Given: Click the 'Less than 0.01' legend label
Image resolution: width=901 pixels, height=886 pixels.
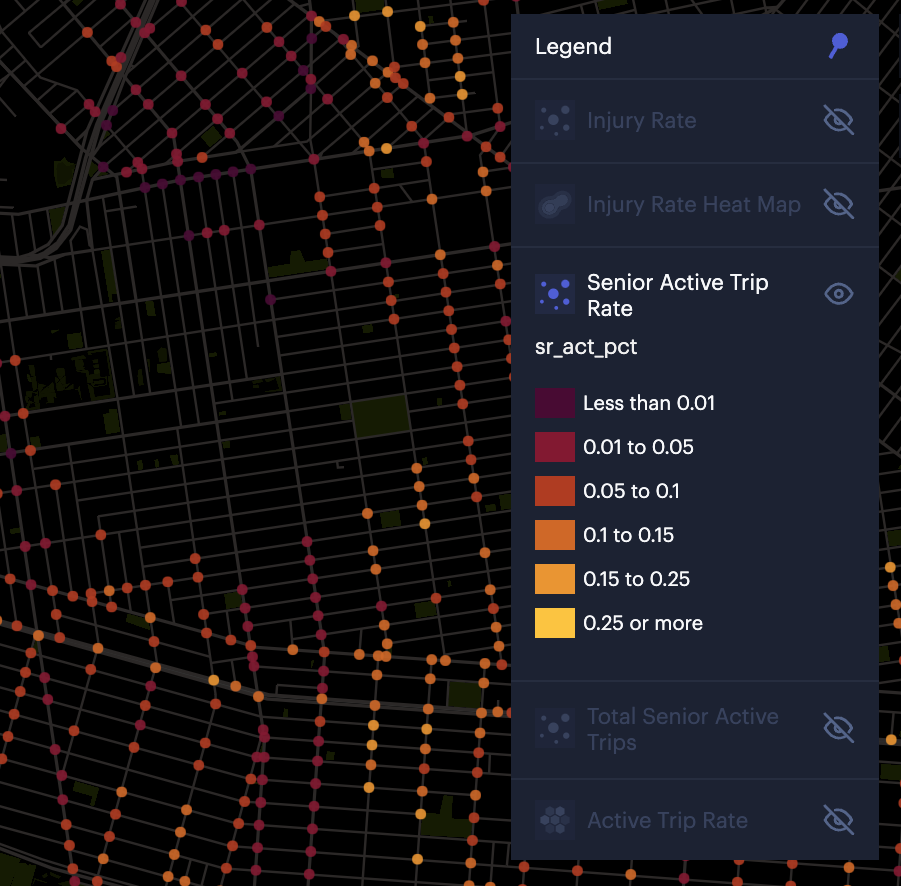Looking at the screenshot, I should 649,403.
